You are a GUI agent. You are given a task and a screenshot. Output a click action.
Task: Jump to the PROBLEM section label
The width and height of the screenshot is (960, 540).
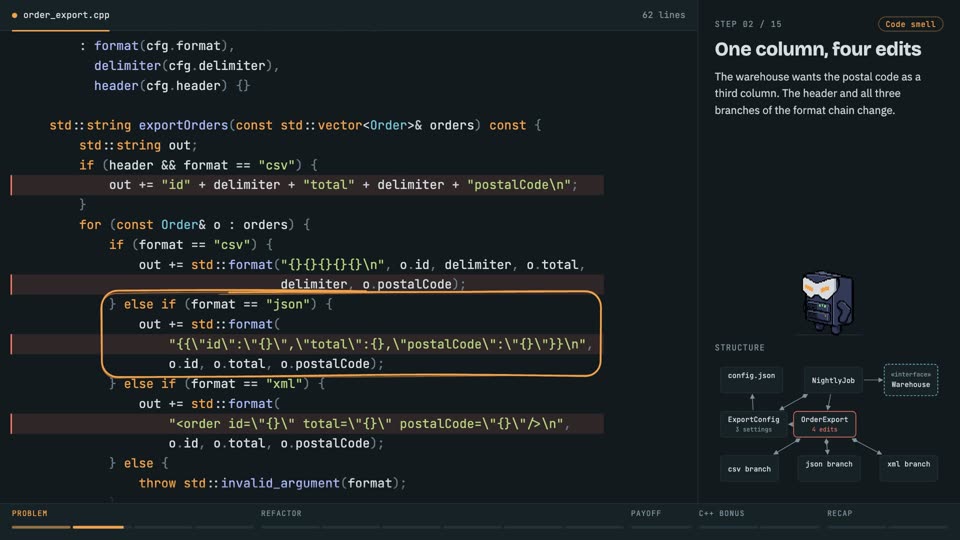pos(29,513)
